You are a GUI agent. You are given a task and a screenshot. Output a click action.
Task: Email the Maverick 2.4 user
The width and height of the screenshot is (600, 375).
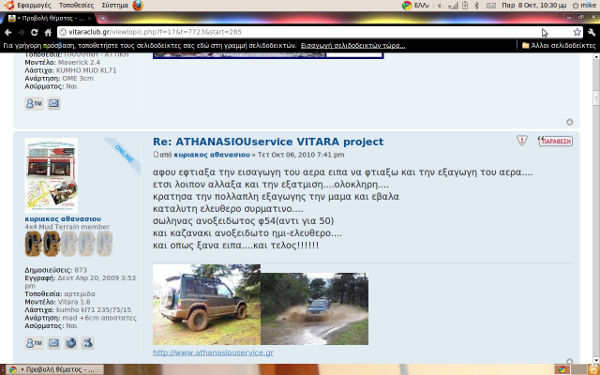point(54,103)
